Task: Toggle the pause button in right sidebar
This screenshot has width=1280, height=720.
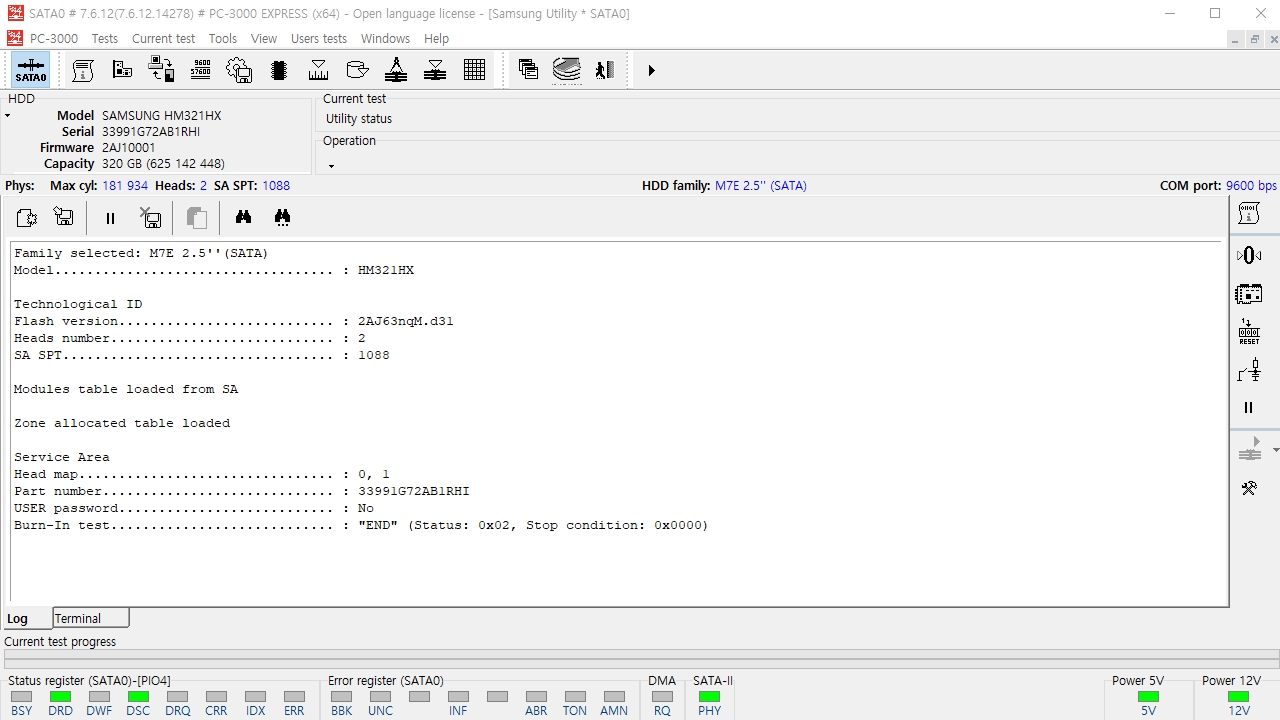Action: (1248, 408)
